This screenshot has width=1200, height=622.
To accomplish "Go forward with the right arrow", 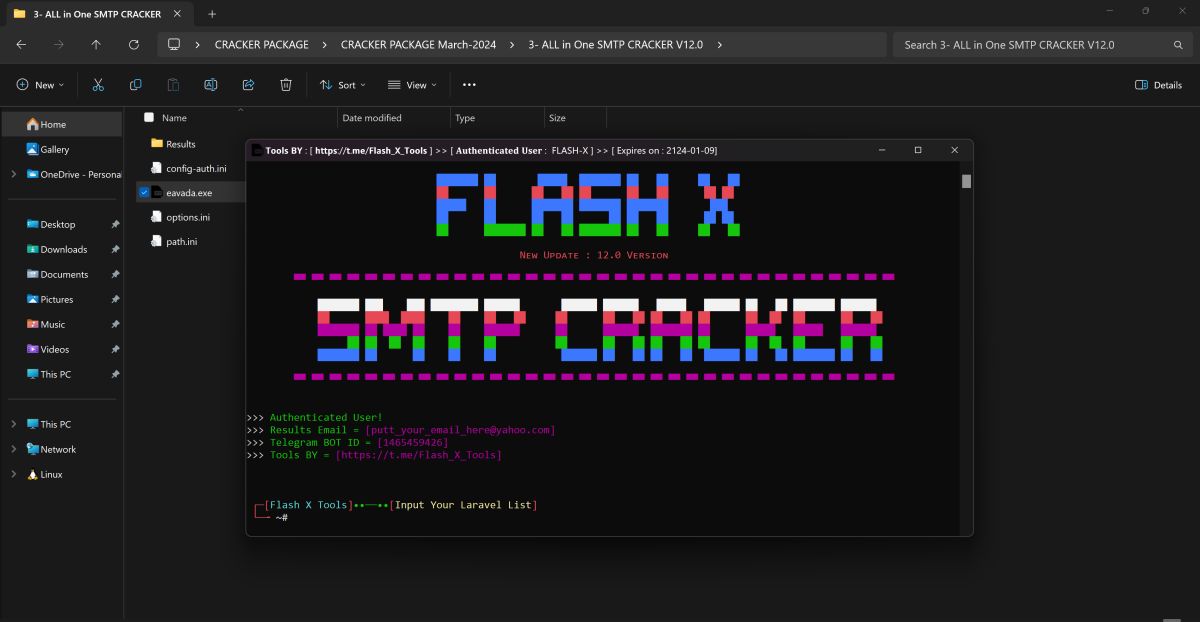I will 59,45.
